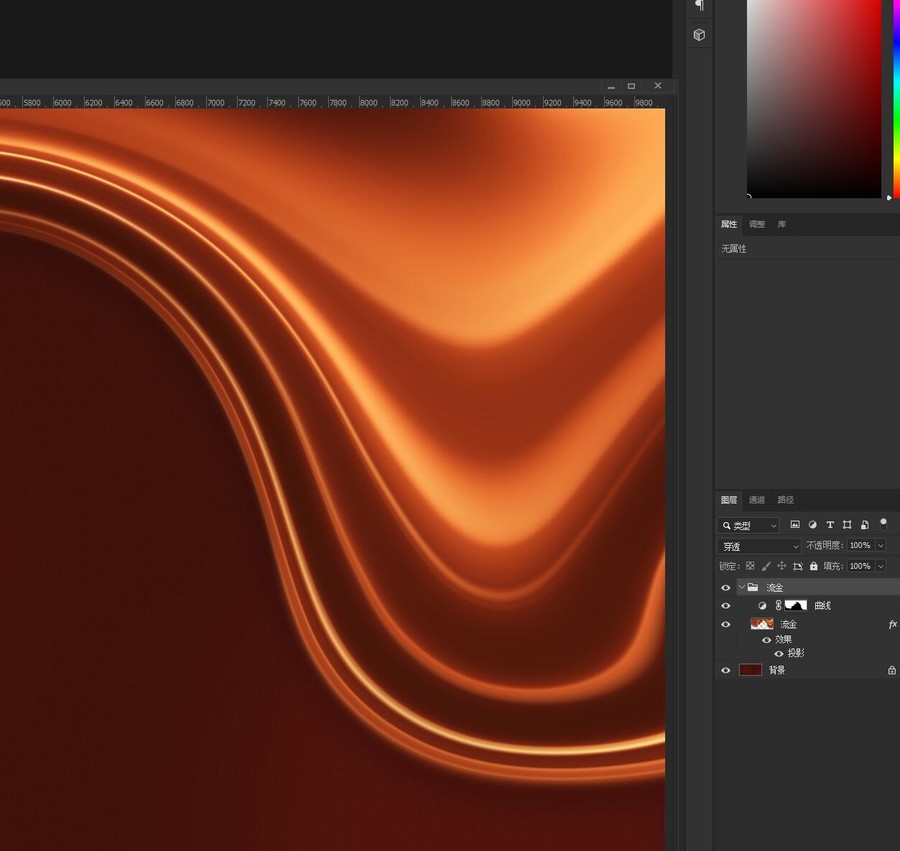Viewport: 900px width, 851px height.
Task: Toggle the layer filter on/off switch
Action: pyautogui.click(x=883, y=523)
